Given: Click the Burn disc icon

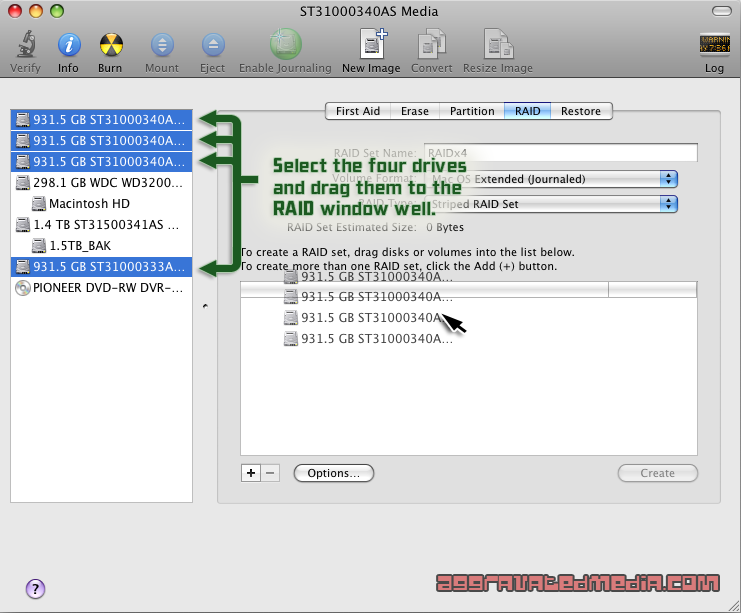Looking at the screenshot, I should coord(110,46).
